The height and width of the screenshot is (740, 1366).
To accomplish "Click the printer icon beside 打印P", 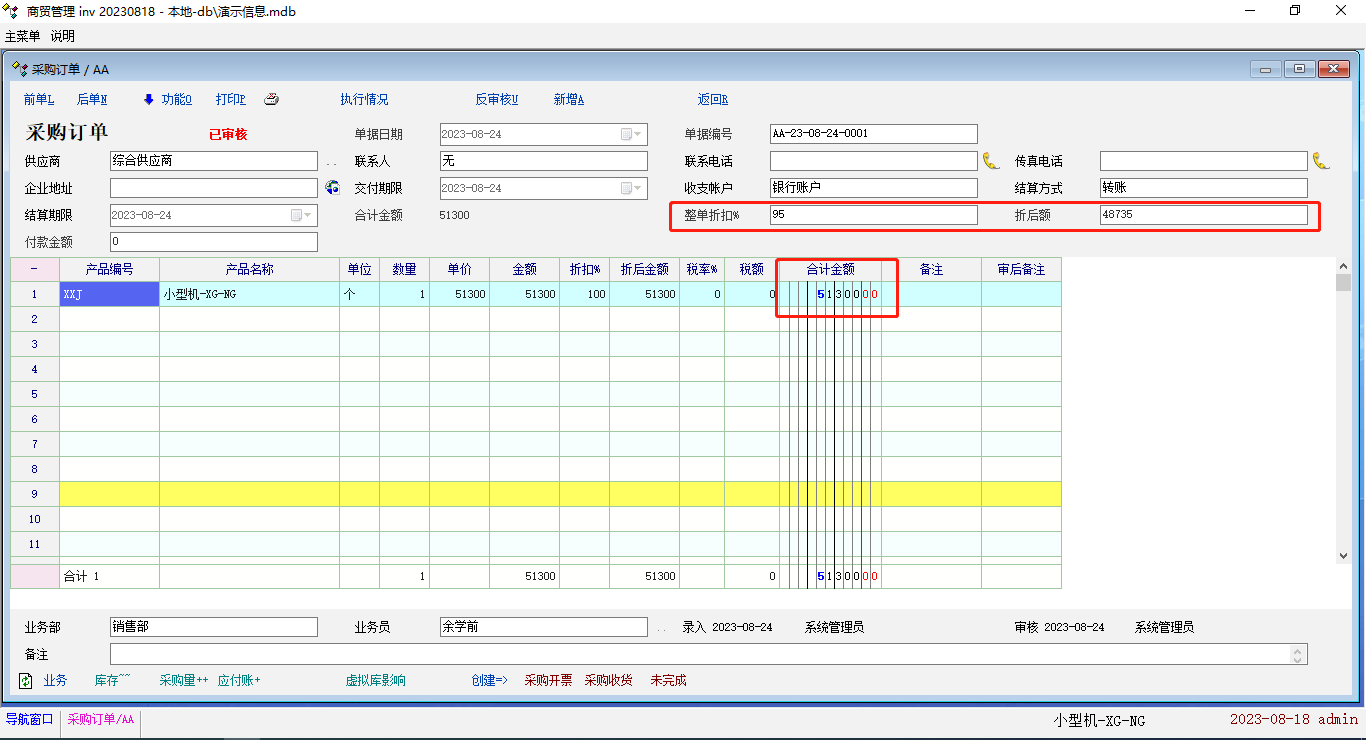I will click(271, 99).
